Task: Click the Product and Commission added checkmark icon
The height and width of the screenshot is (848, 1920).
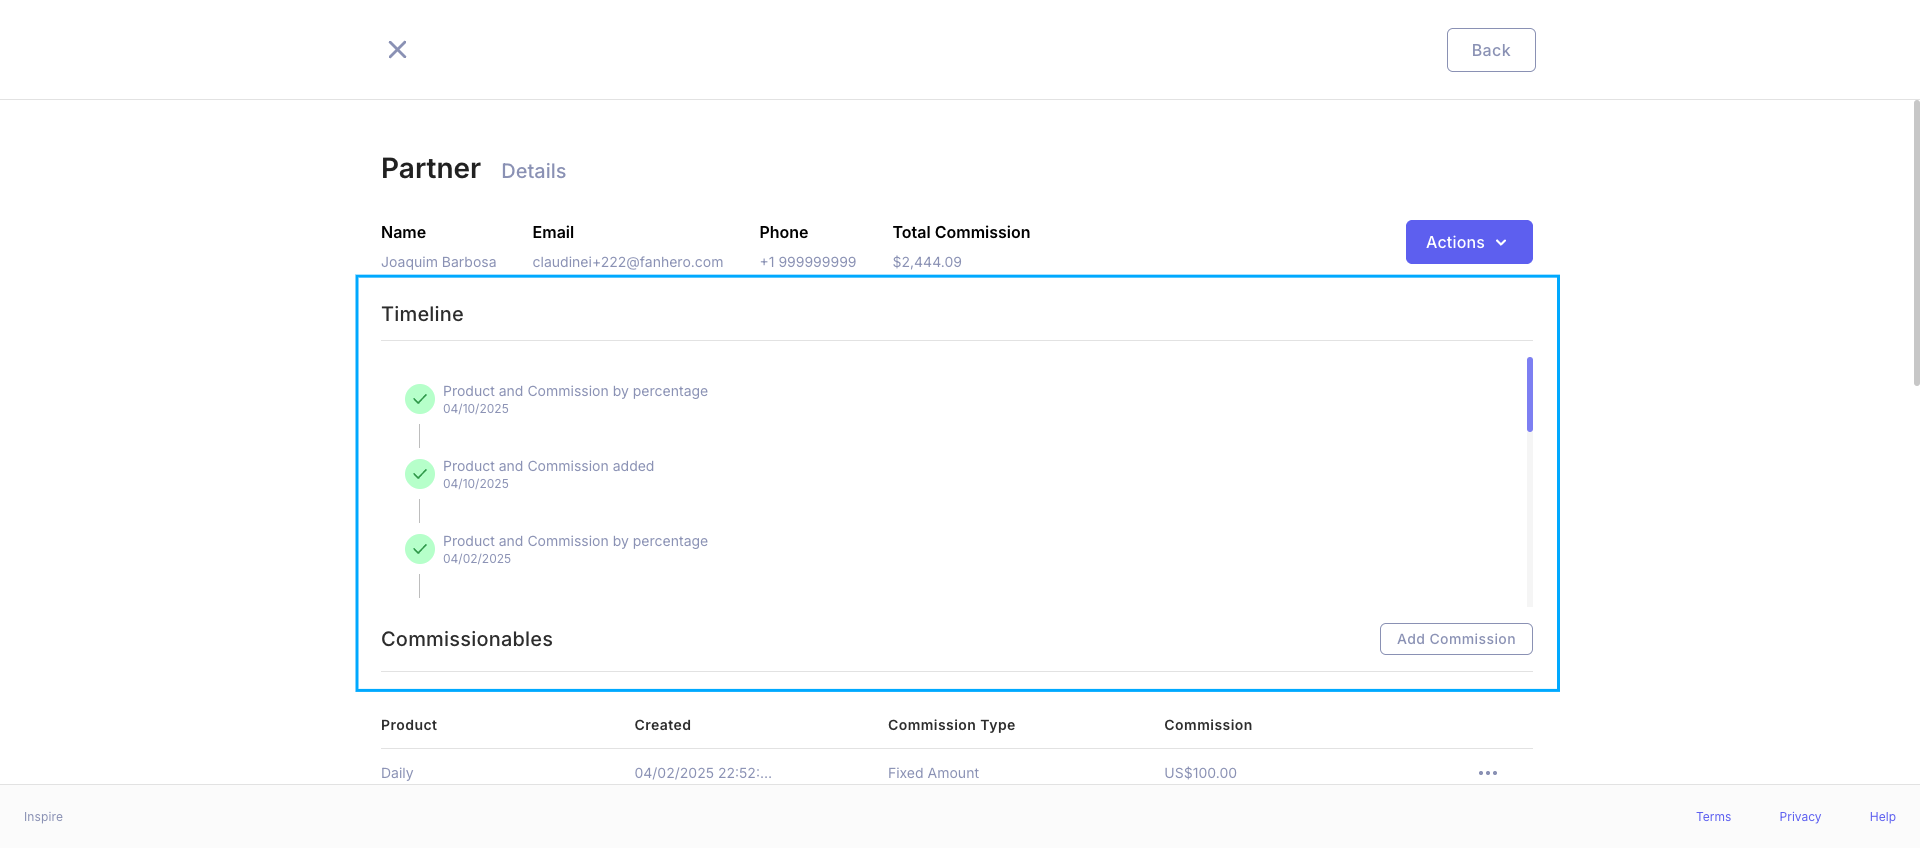Action: point(420,474)
